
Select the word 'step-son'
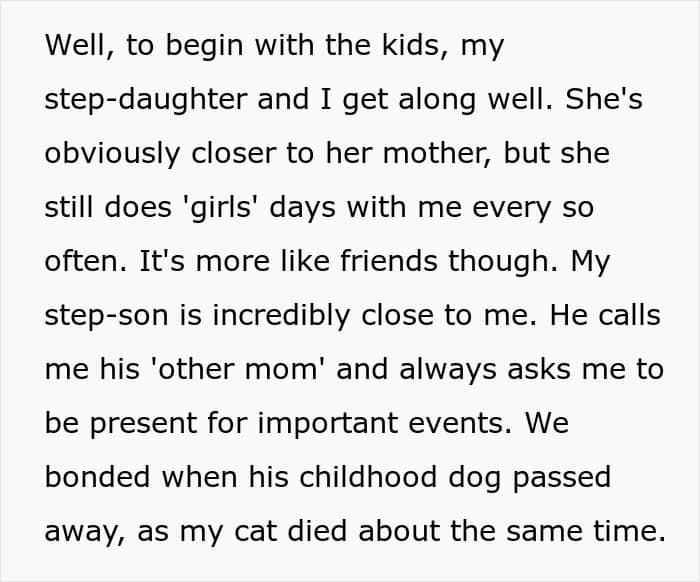107,316
